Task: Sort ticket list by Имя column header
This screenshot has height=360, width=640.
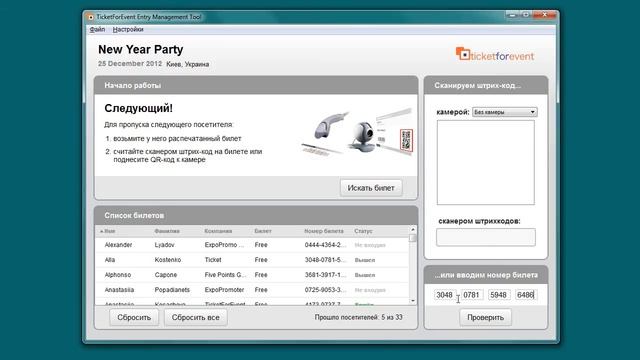Action: point(109,231)
